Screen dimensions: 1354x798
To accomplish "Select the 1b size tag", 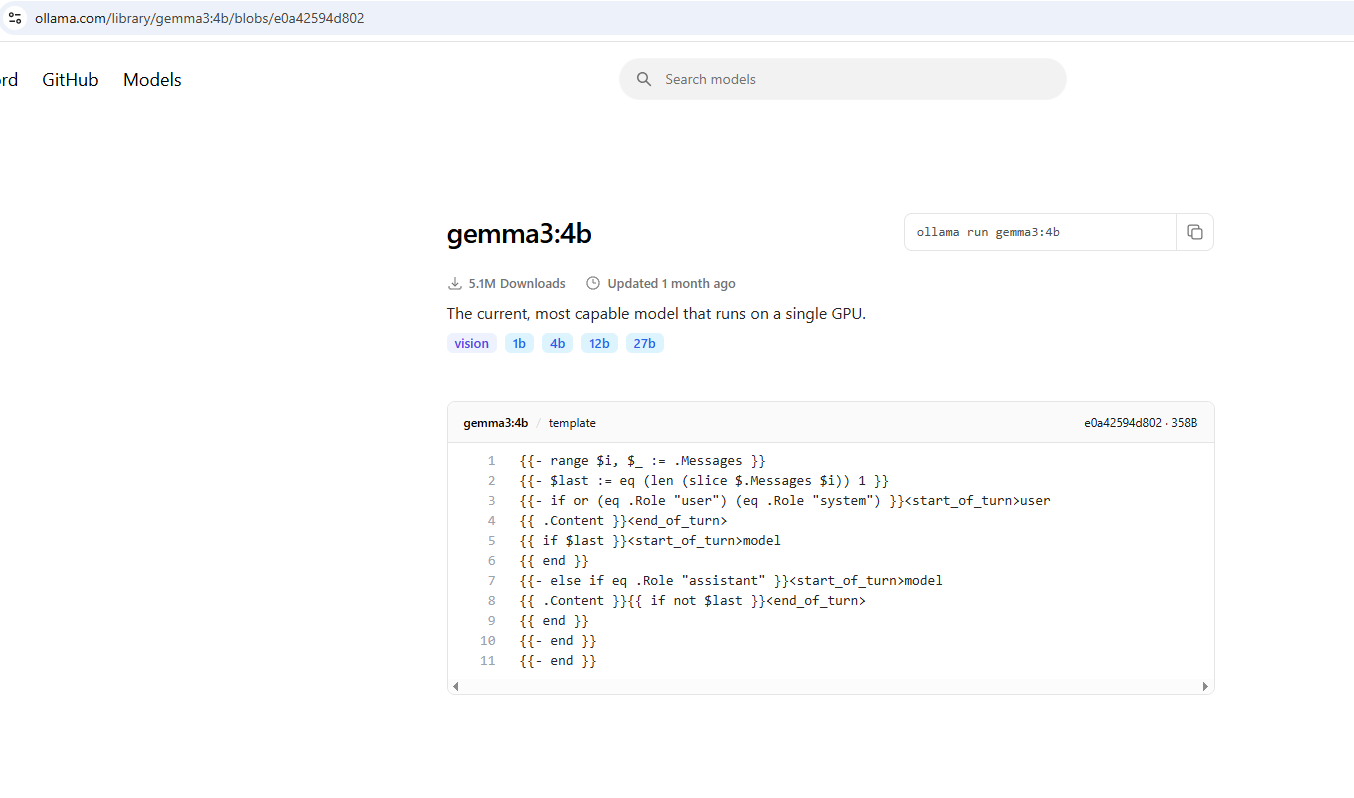I will pyautogui.click(x=519, y=343).
